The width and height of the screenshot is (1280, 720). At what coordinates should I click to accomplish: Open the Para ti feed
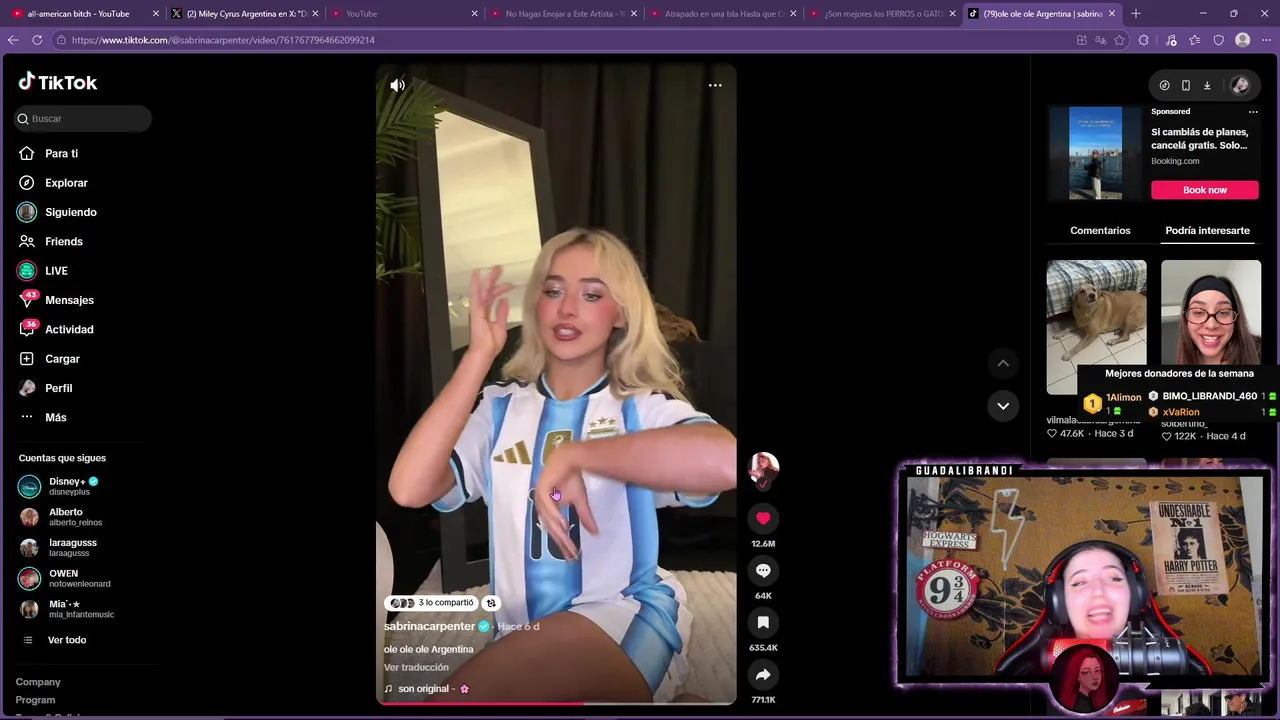tap(61, 153)
